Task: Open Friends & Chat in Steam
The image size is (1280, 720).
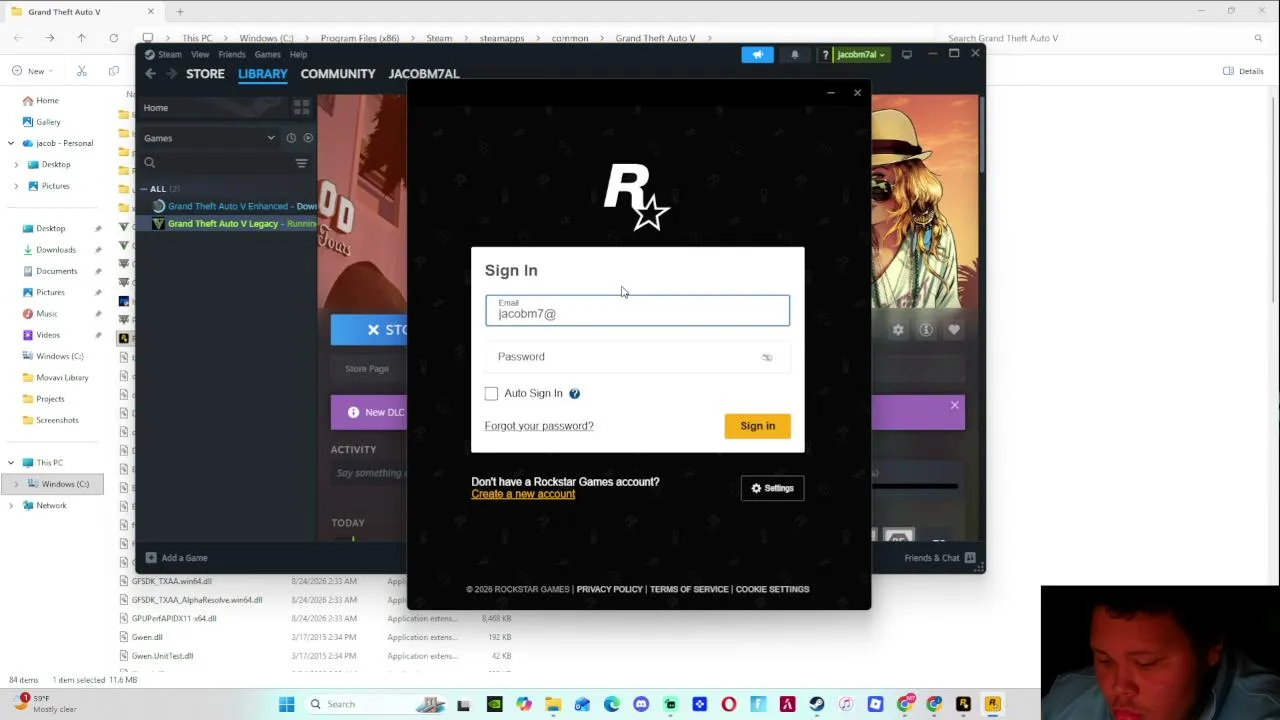Action: point(938,558)
